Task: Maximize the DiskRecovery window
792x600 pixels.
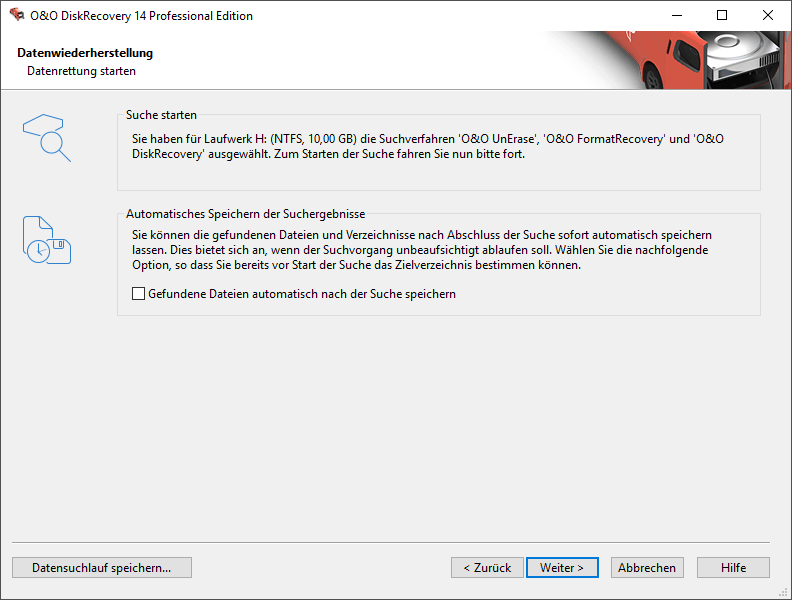Action: point(722,16)
